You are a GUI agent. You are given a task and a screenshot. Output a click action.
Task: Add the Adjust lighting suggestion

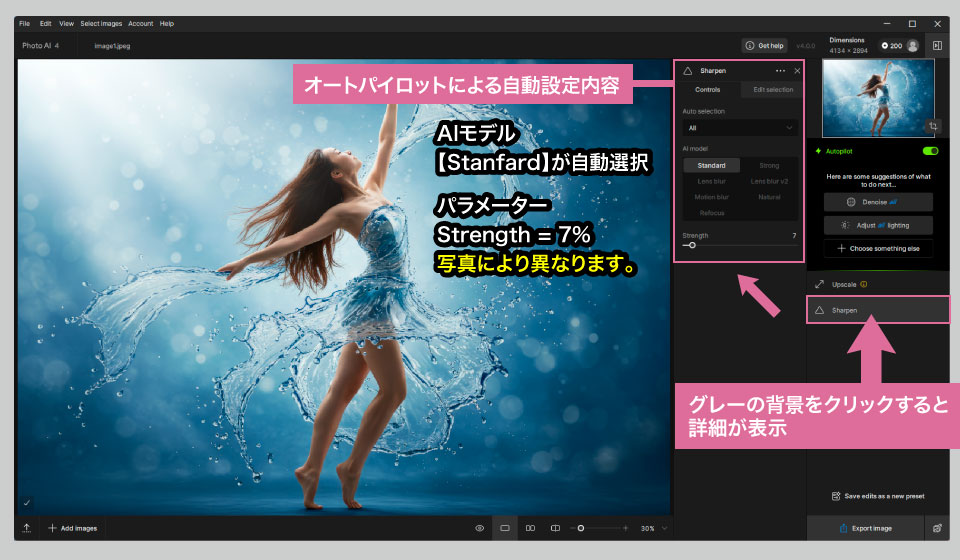[x=878, y=225]
